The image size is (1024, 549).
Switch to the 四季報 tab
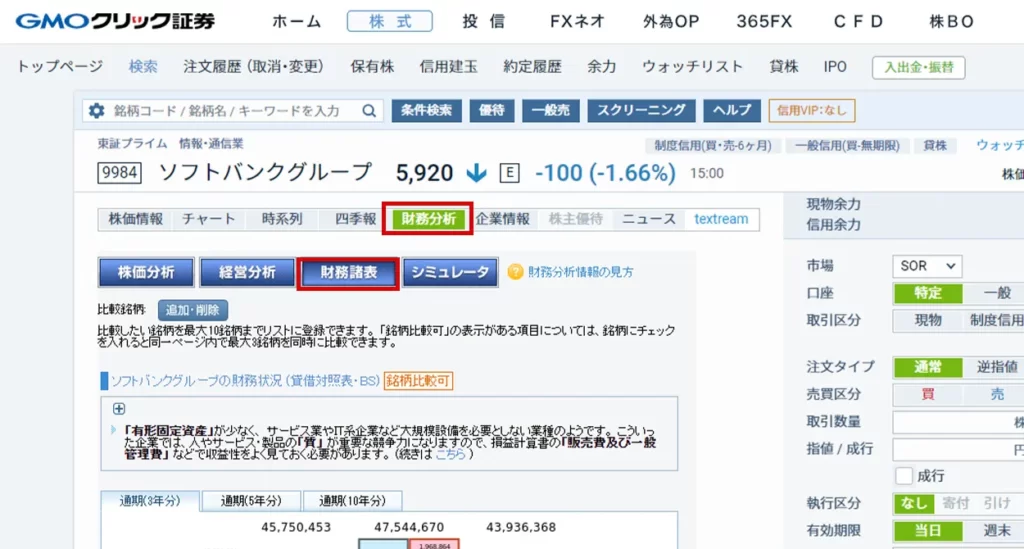(355, 219)
